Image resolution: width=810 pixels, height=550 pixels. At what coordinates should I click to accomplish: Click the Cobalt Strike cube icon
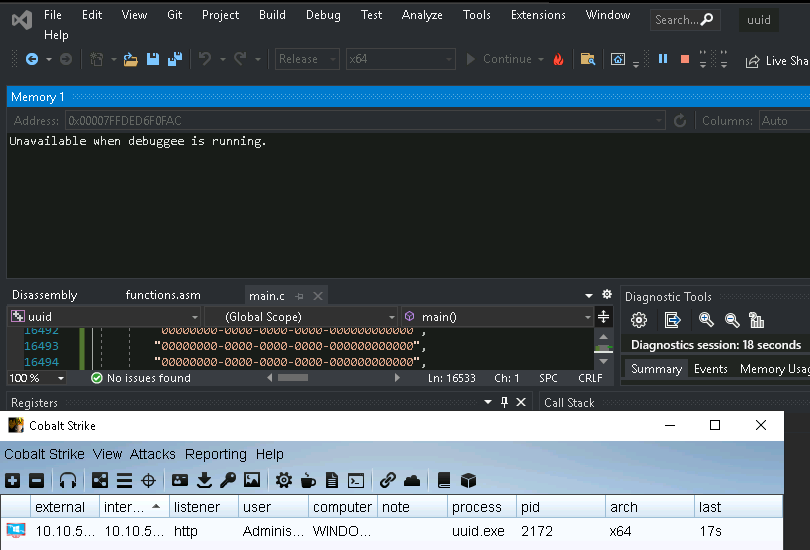(x=468, y=481)
